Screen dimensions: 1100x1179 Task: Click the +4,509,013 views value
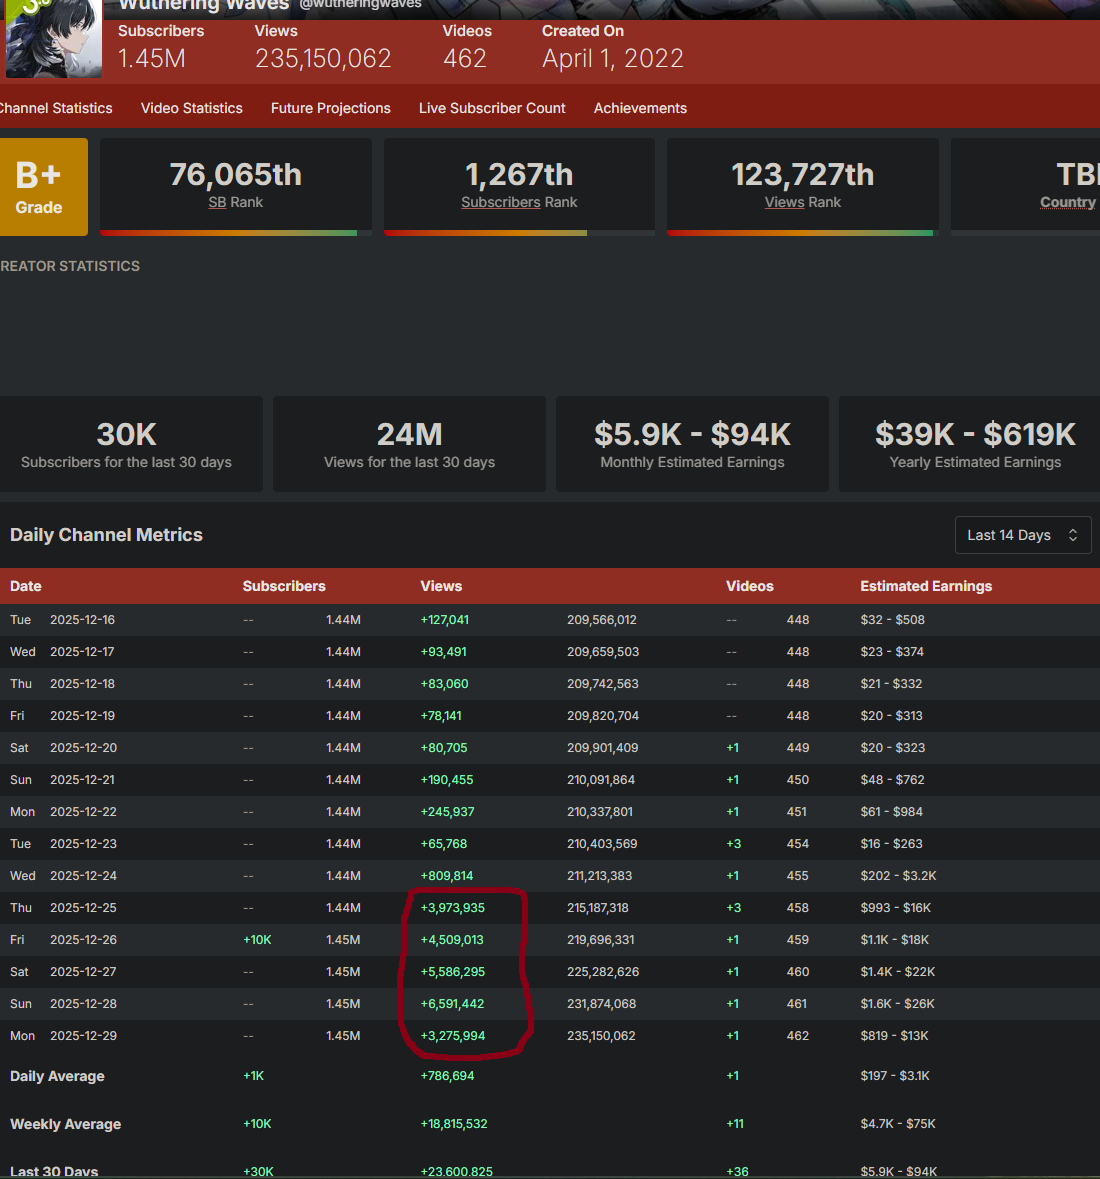click(452, 940)
